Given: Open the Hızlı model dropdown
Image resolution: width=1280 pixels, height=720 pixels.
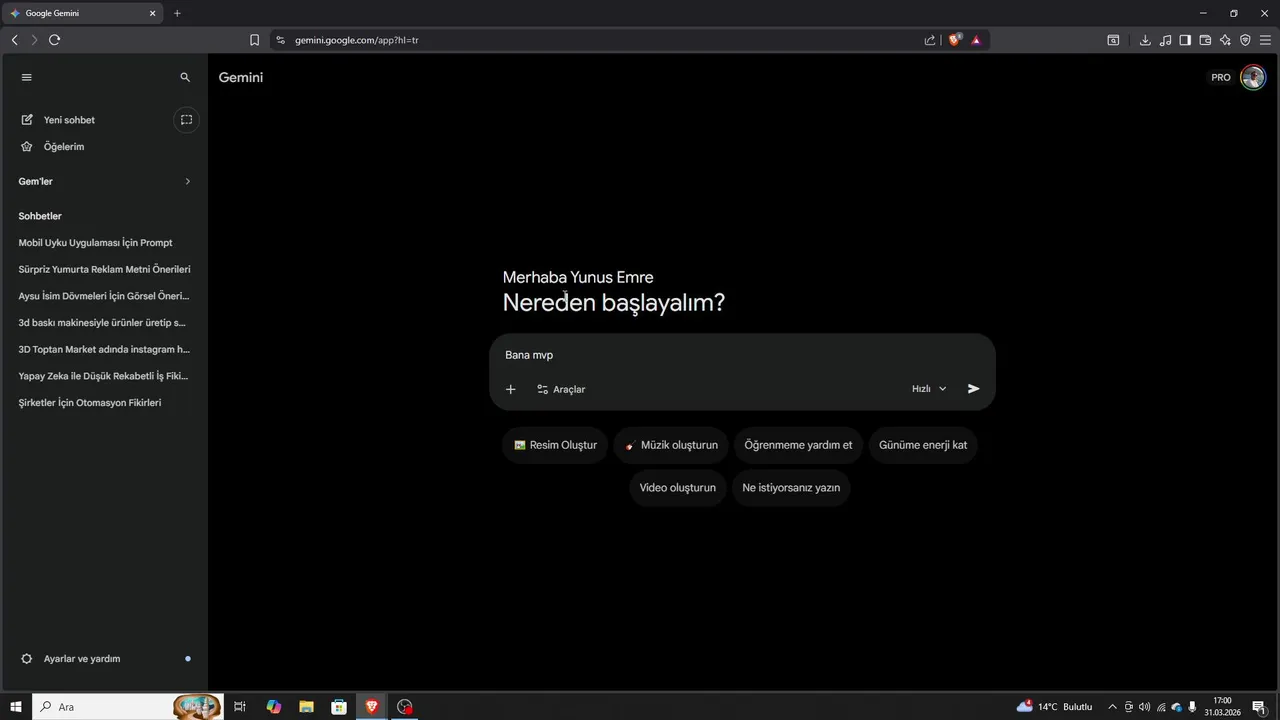Looking at the screenshot, I should [x=929, y=389].
